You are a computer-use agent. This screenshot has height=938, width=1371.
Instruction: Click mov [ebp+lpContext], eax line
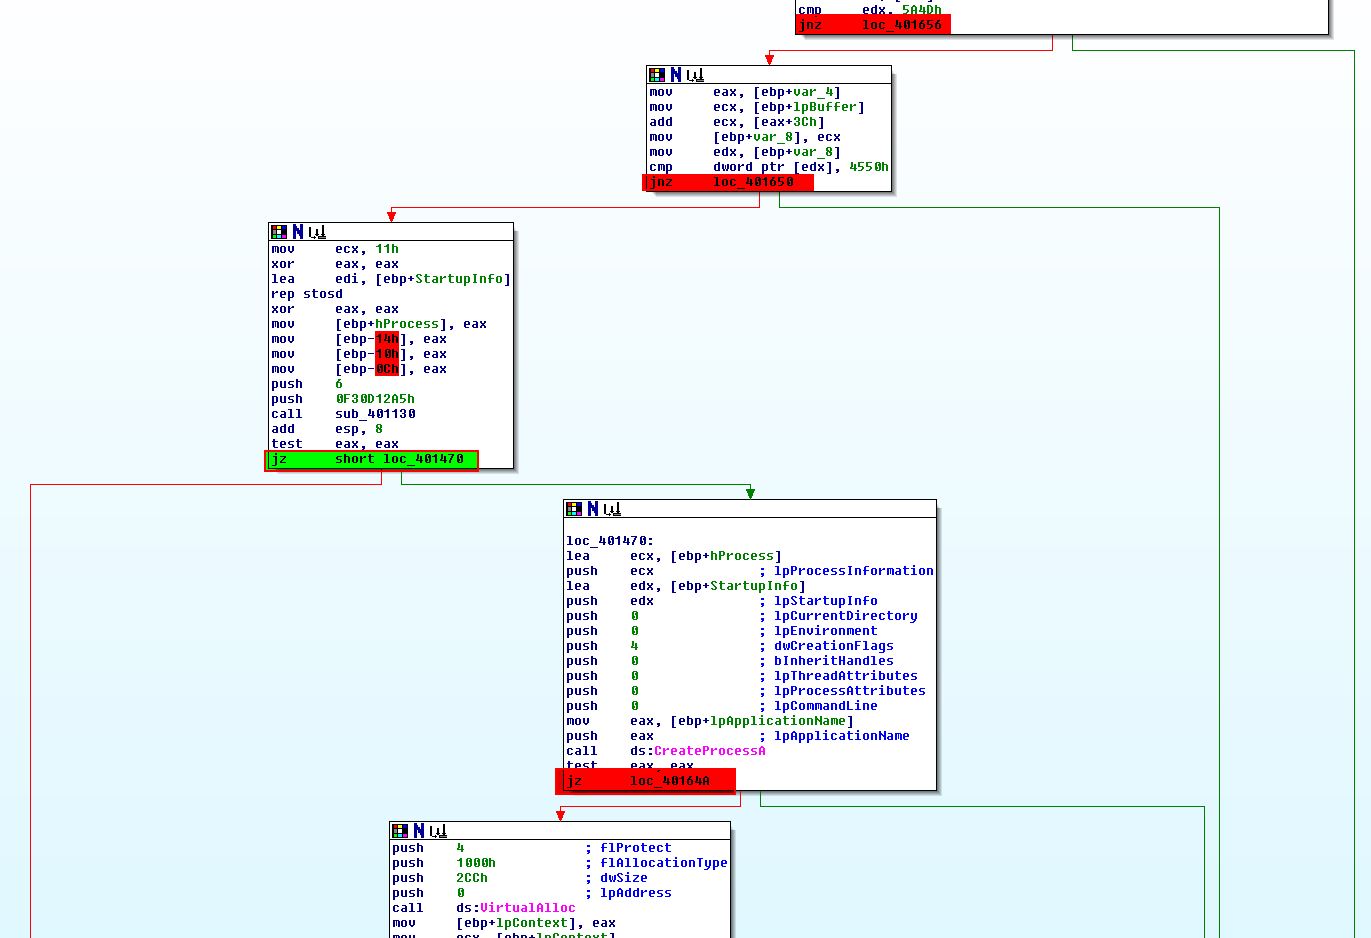504,923
